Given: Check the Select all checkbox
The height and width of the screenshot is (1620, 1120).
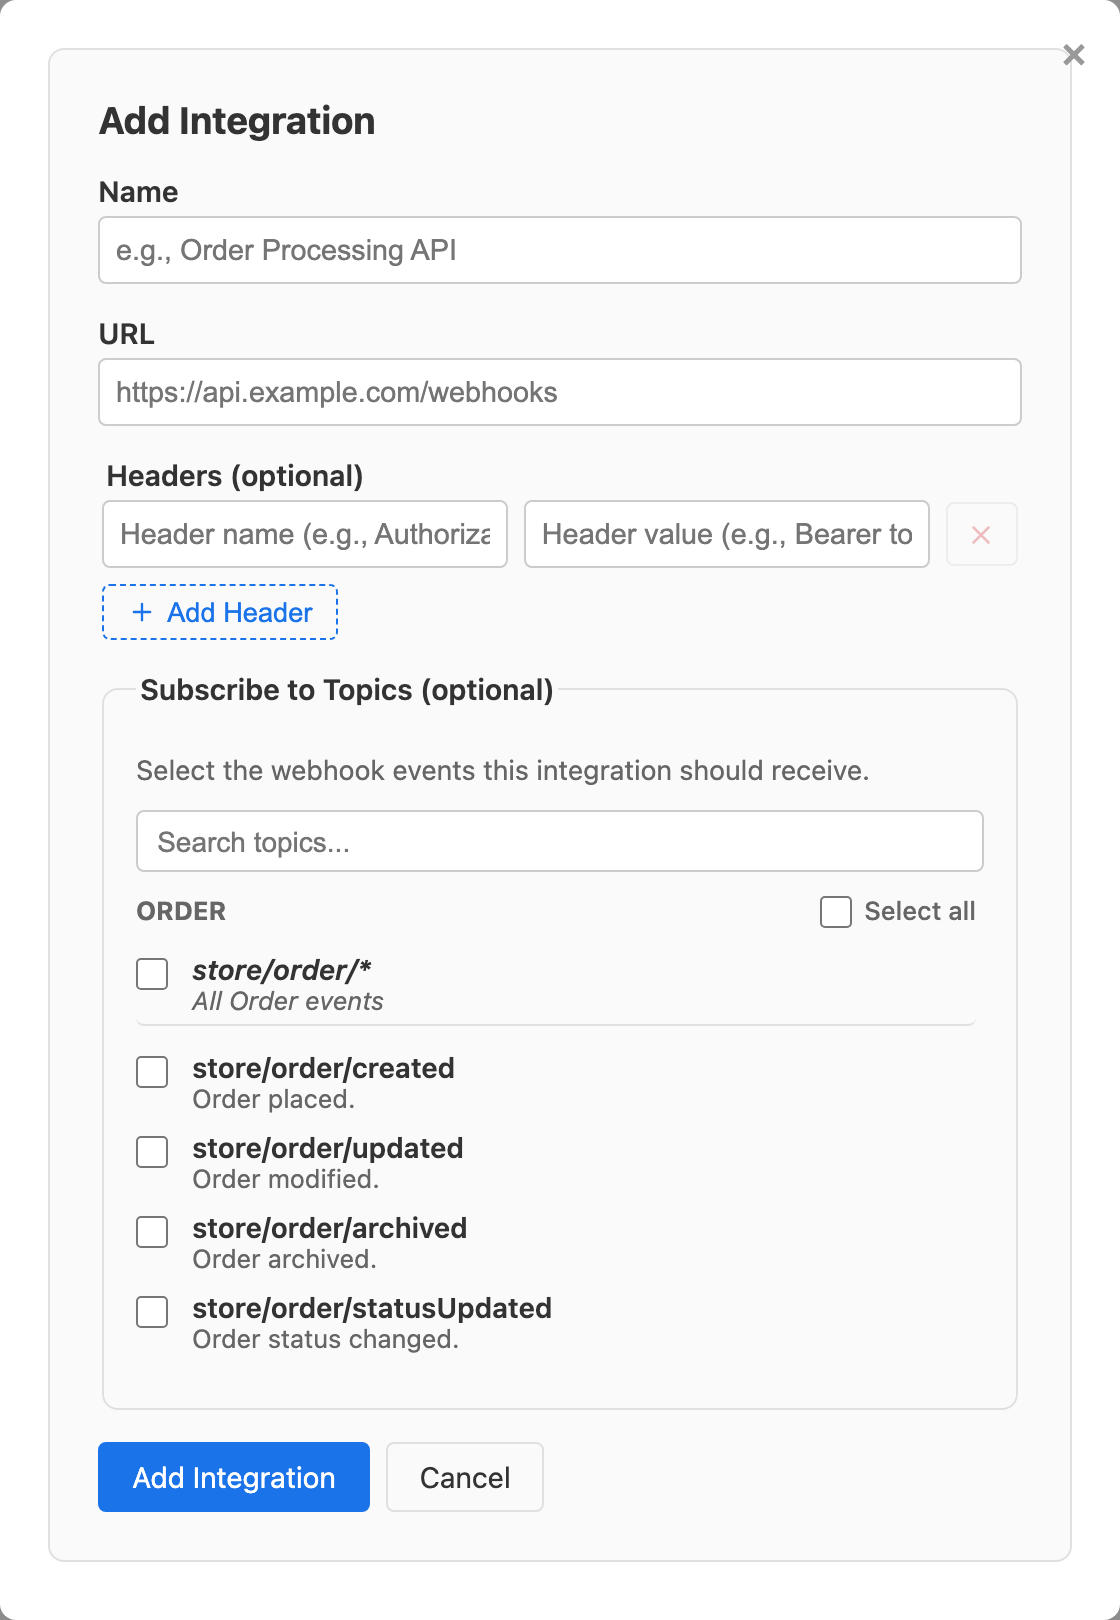Looking at the screenshot, I should [x=836, y=912].
